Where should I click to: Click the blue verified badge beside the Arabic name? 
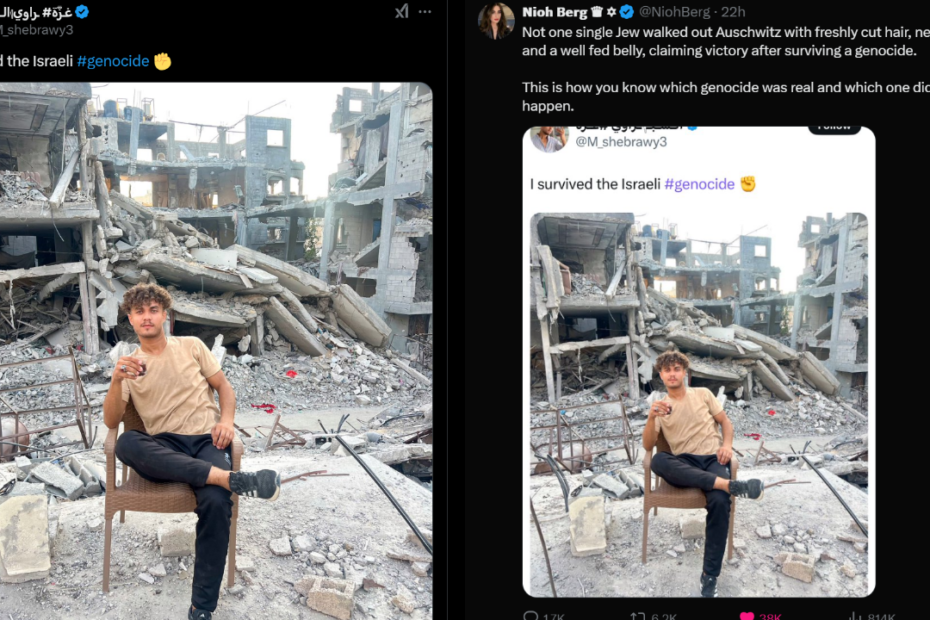(x=82, y=11)
